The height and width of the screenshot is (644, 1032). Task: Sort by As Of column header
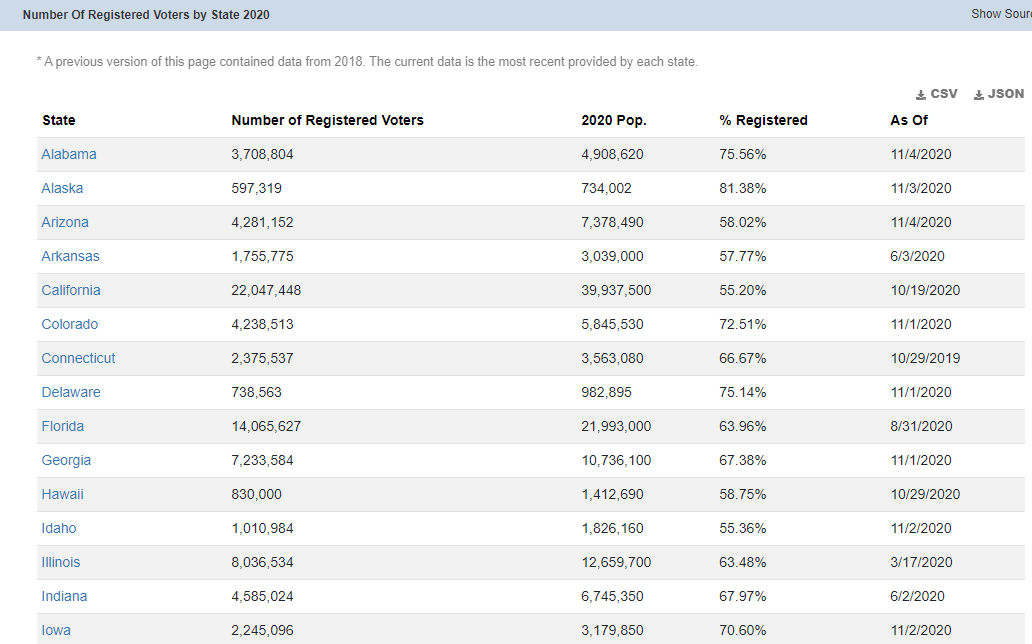909,121
